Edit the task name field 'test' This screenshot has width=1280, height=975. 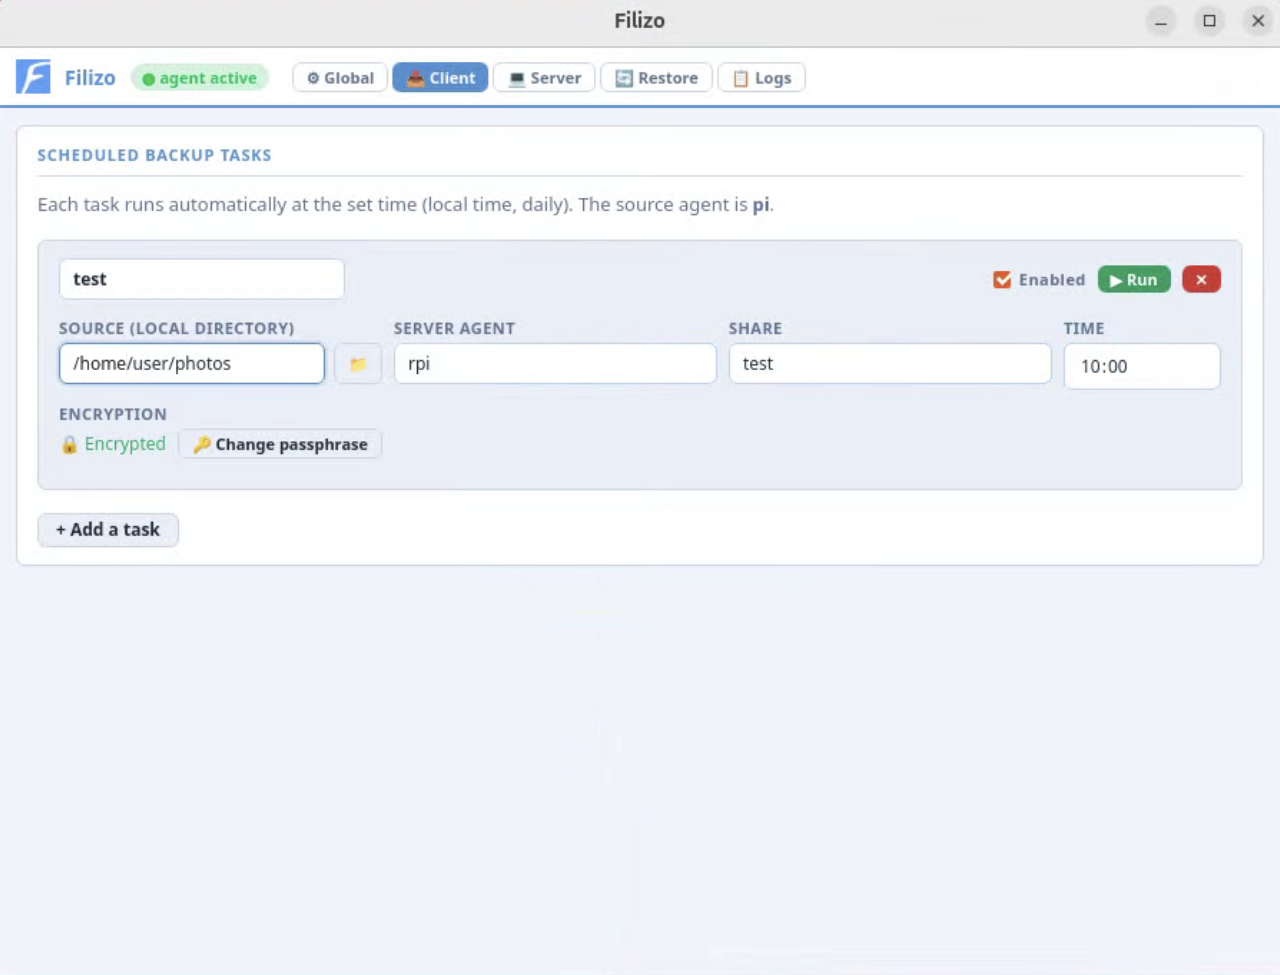202,279
